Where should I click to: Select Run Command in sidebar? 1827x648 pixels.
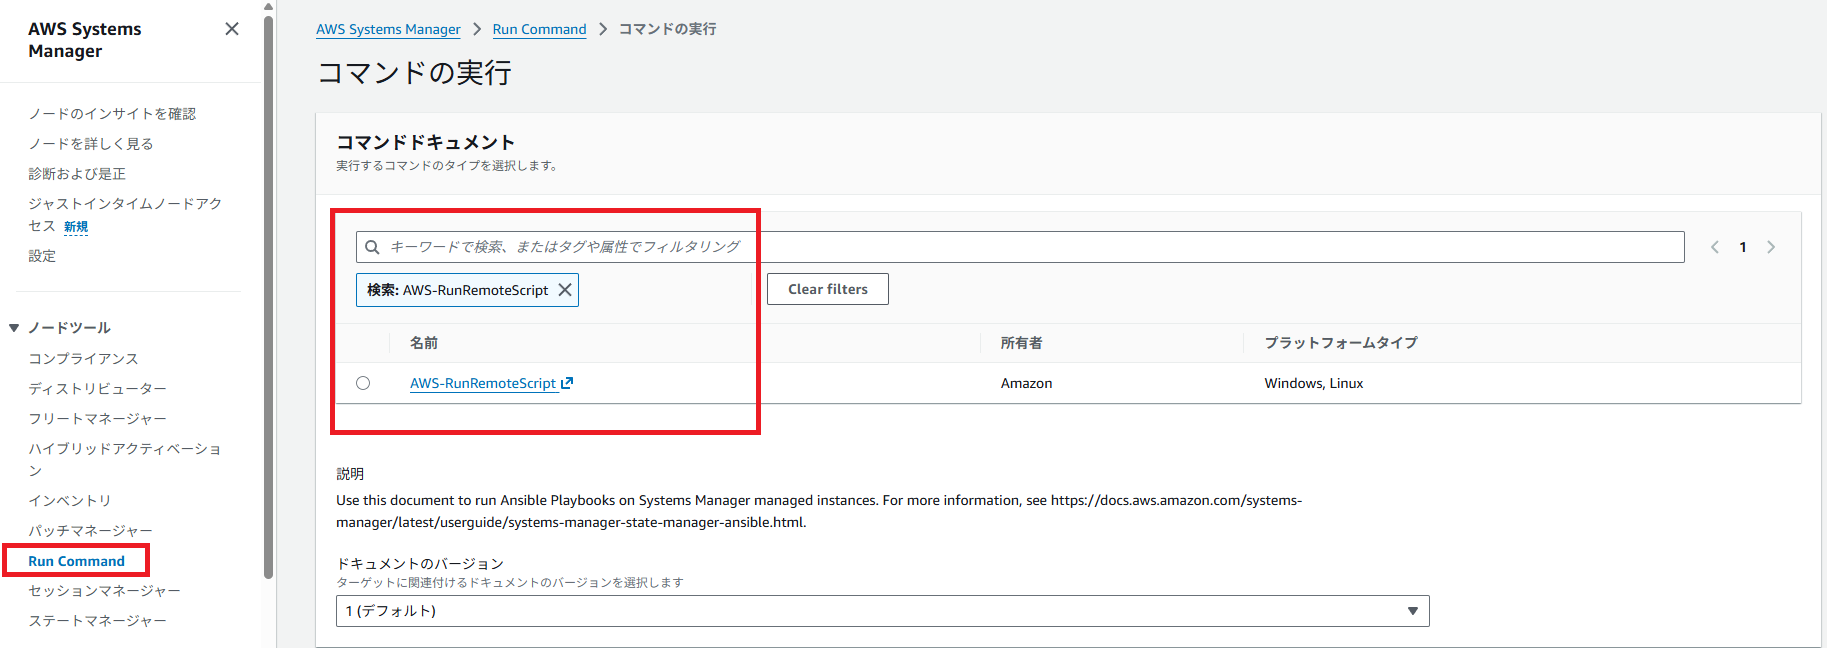pyautogui.click(x=77, y=561)
